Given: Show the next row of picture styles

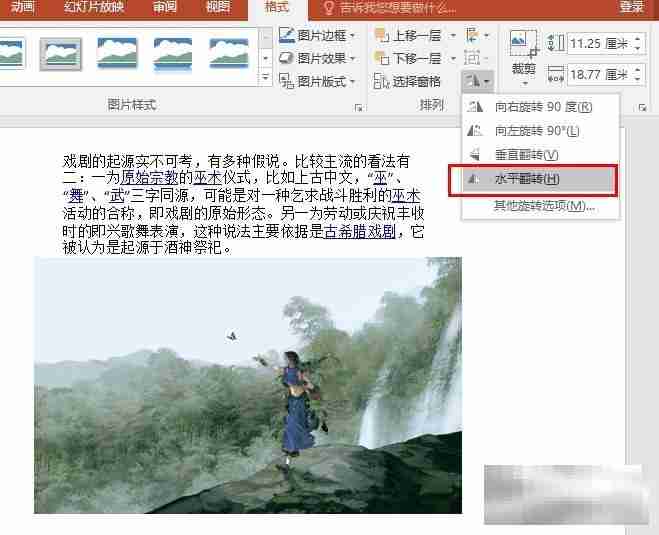Looking at the screenshot, I should 266,58.
